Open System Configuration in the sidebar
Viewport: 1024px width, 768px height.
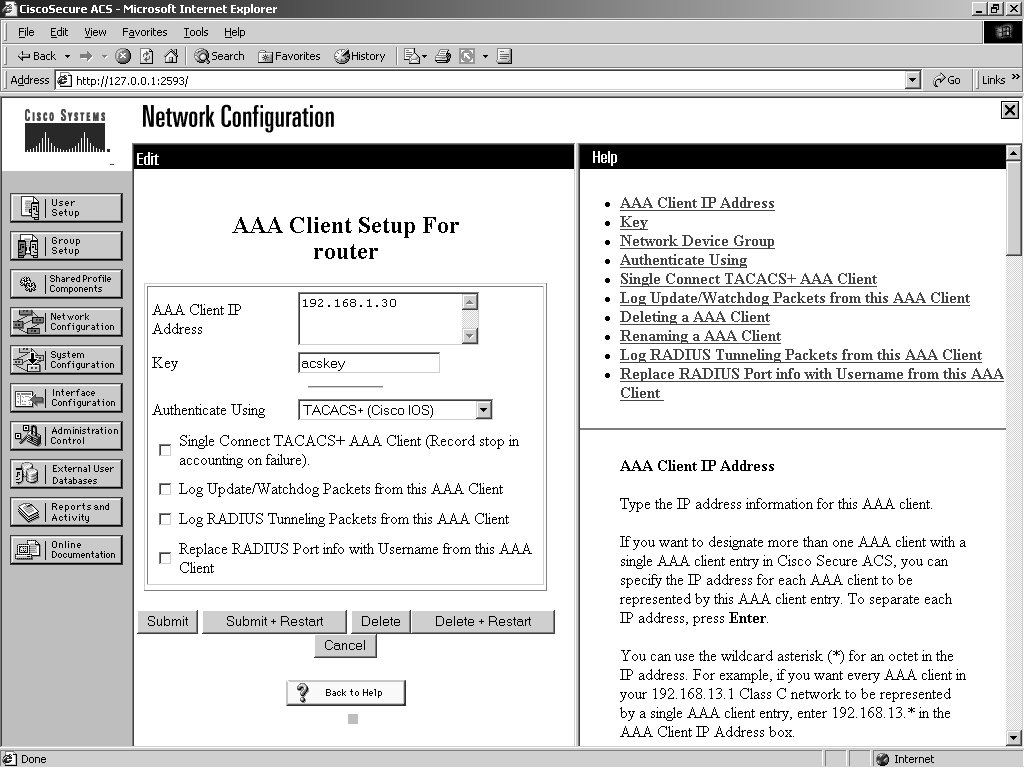[66, 359]
